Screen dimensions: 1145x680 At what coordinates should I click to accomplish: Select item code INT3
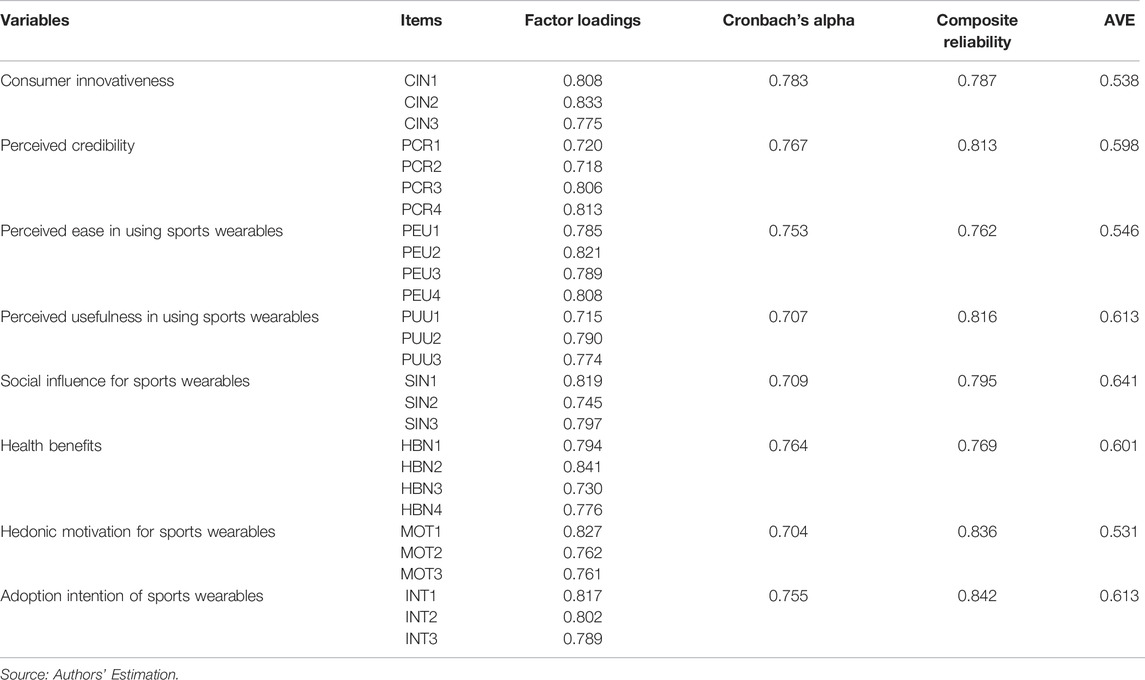click(421, 639)
